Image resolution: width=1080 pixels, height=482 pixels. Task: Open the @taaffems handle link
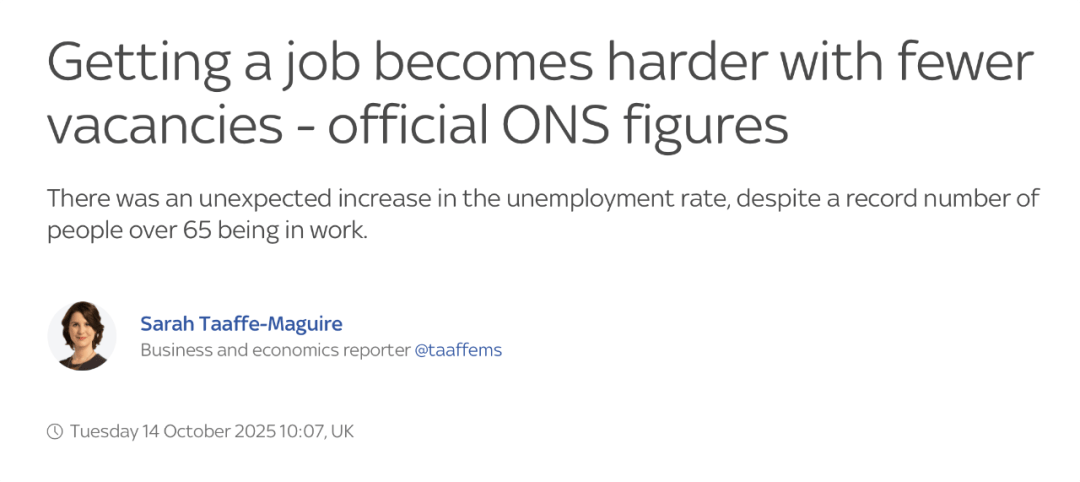pyautogui.click(x=458, y=350)
